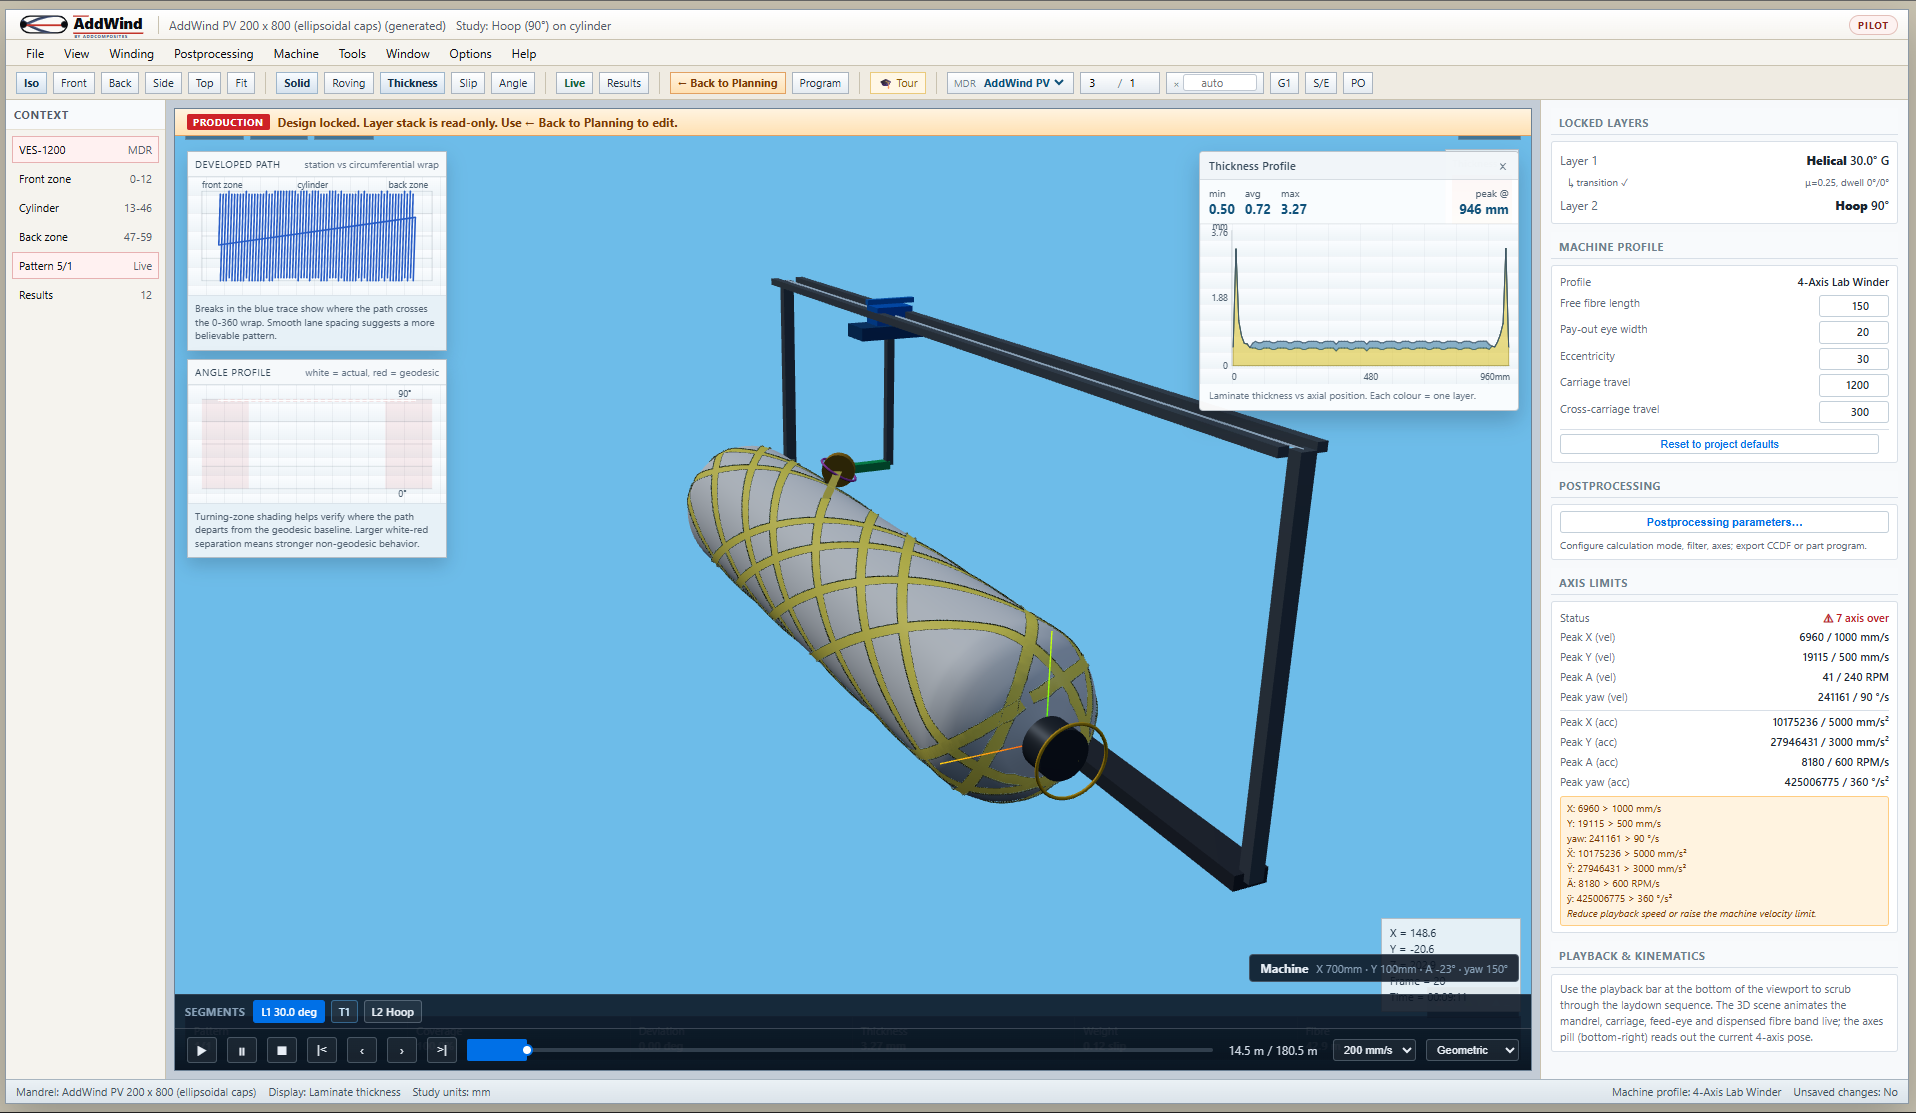Click the auto scale input field

(x=1220, y=83)
